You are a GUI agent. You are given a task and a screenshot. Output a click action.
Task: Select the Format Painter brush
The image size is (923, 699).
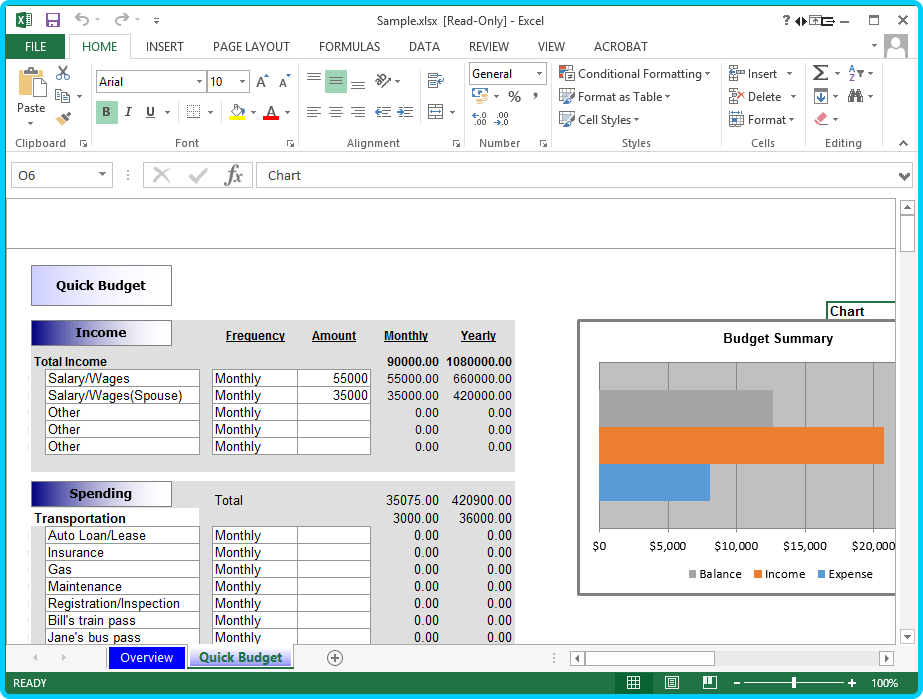(x=63, y=119)
